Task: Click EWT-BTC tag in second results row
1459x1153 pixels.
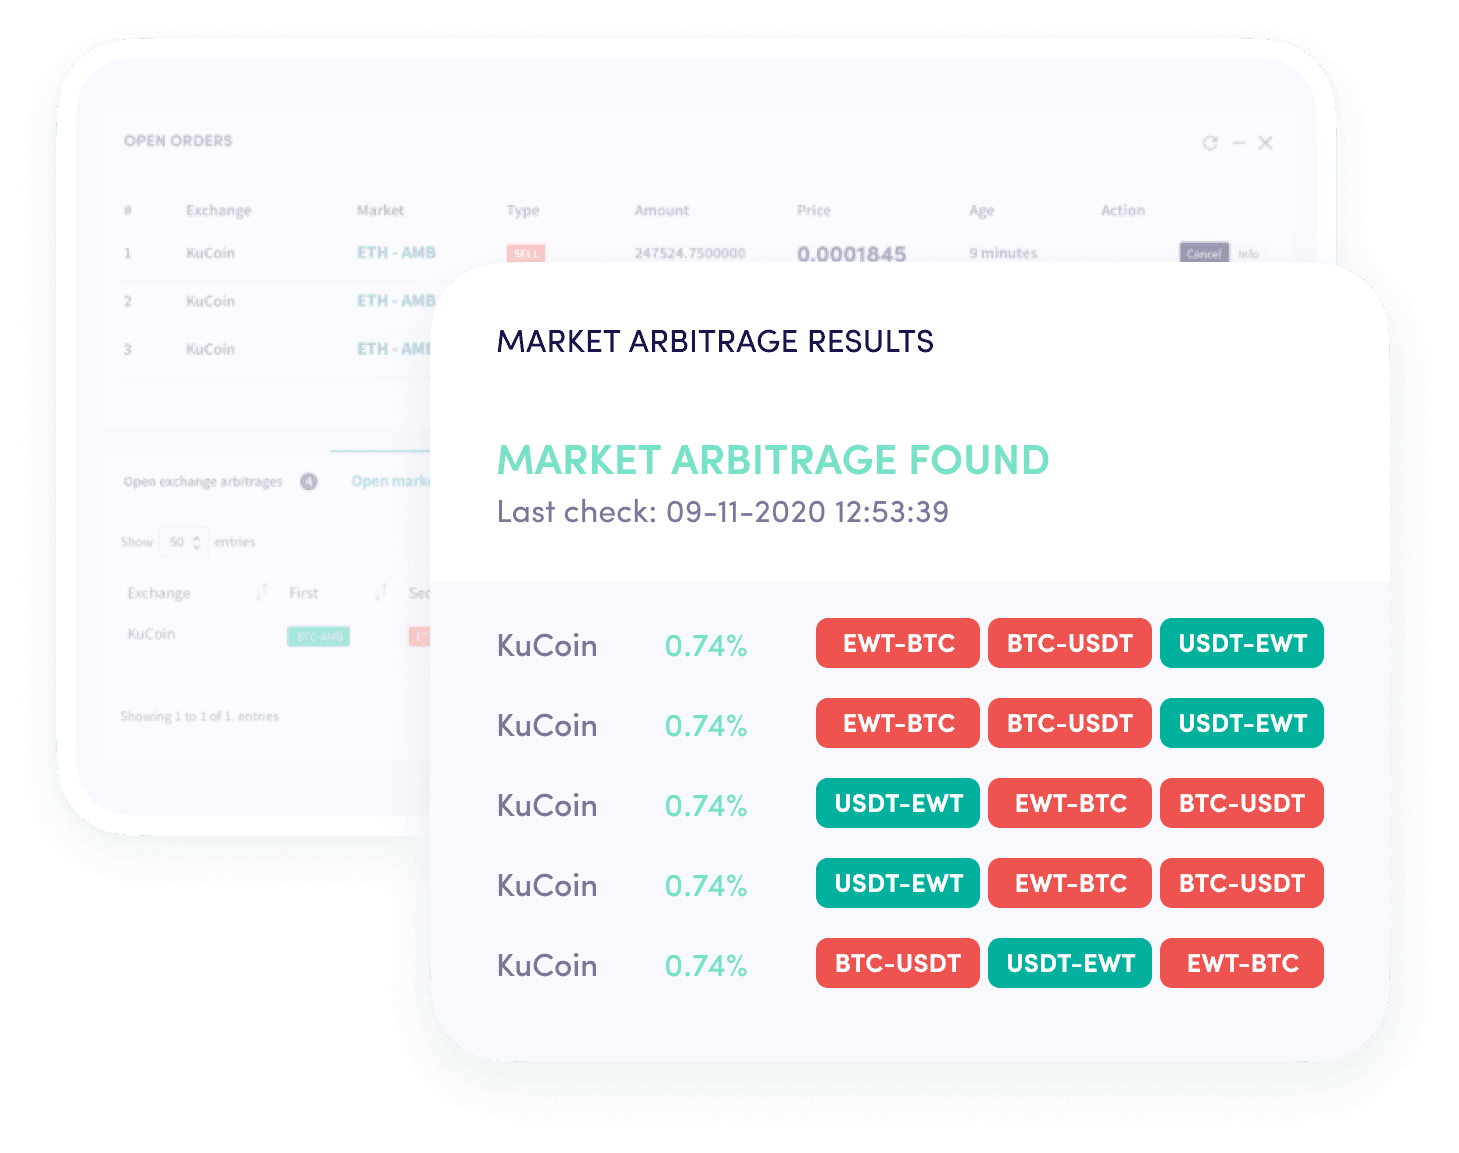Action: pos(898,723)
